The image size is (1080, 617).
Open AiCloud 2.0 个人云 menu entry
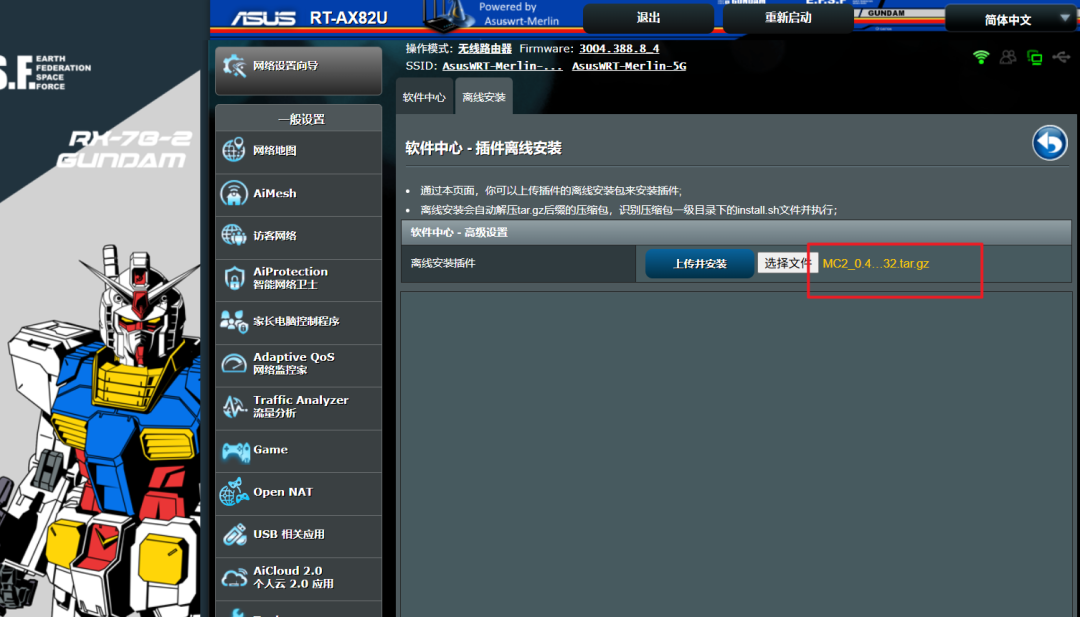tap(298, 578)
